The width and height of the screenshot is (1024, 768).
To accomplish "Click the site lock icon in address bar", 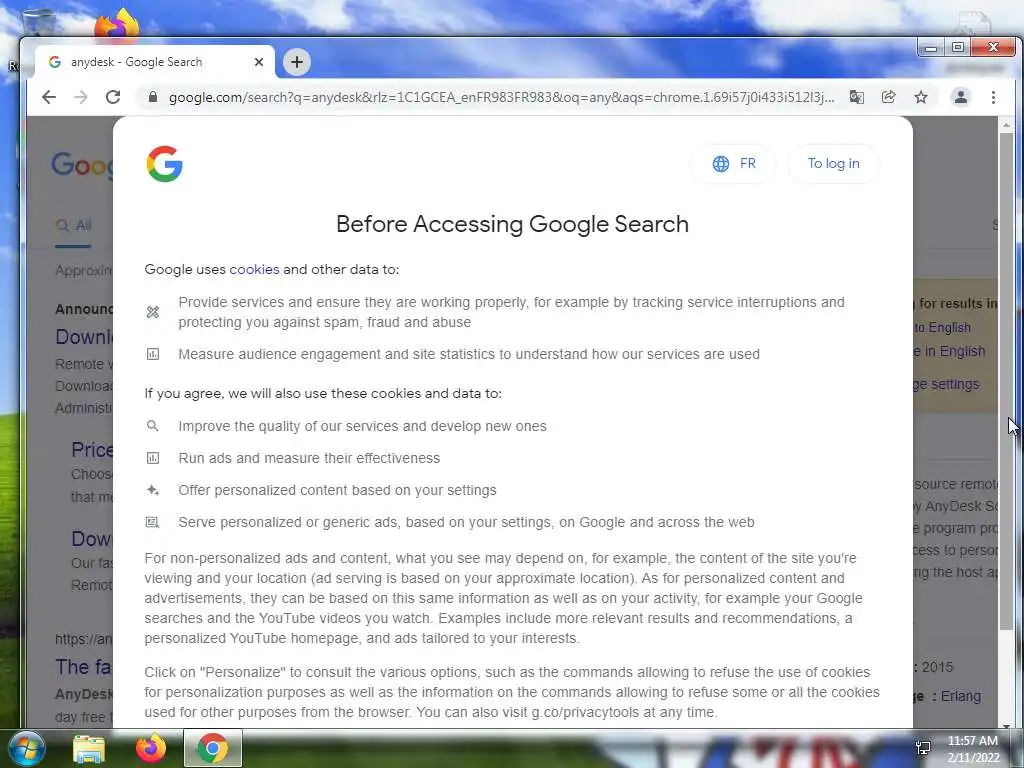I will pos(153,97).
